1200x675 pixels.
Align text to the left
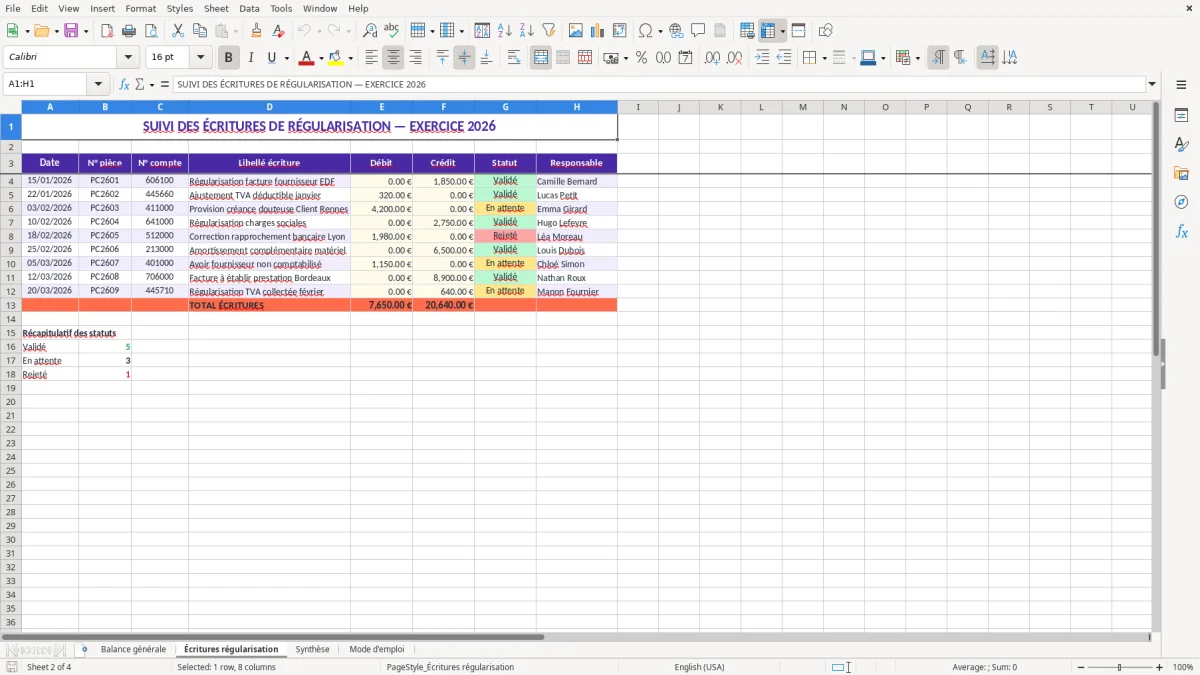[x=371, y=58]
